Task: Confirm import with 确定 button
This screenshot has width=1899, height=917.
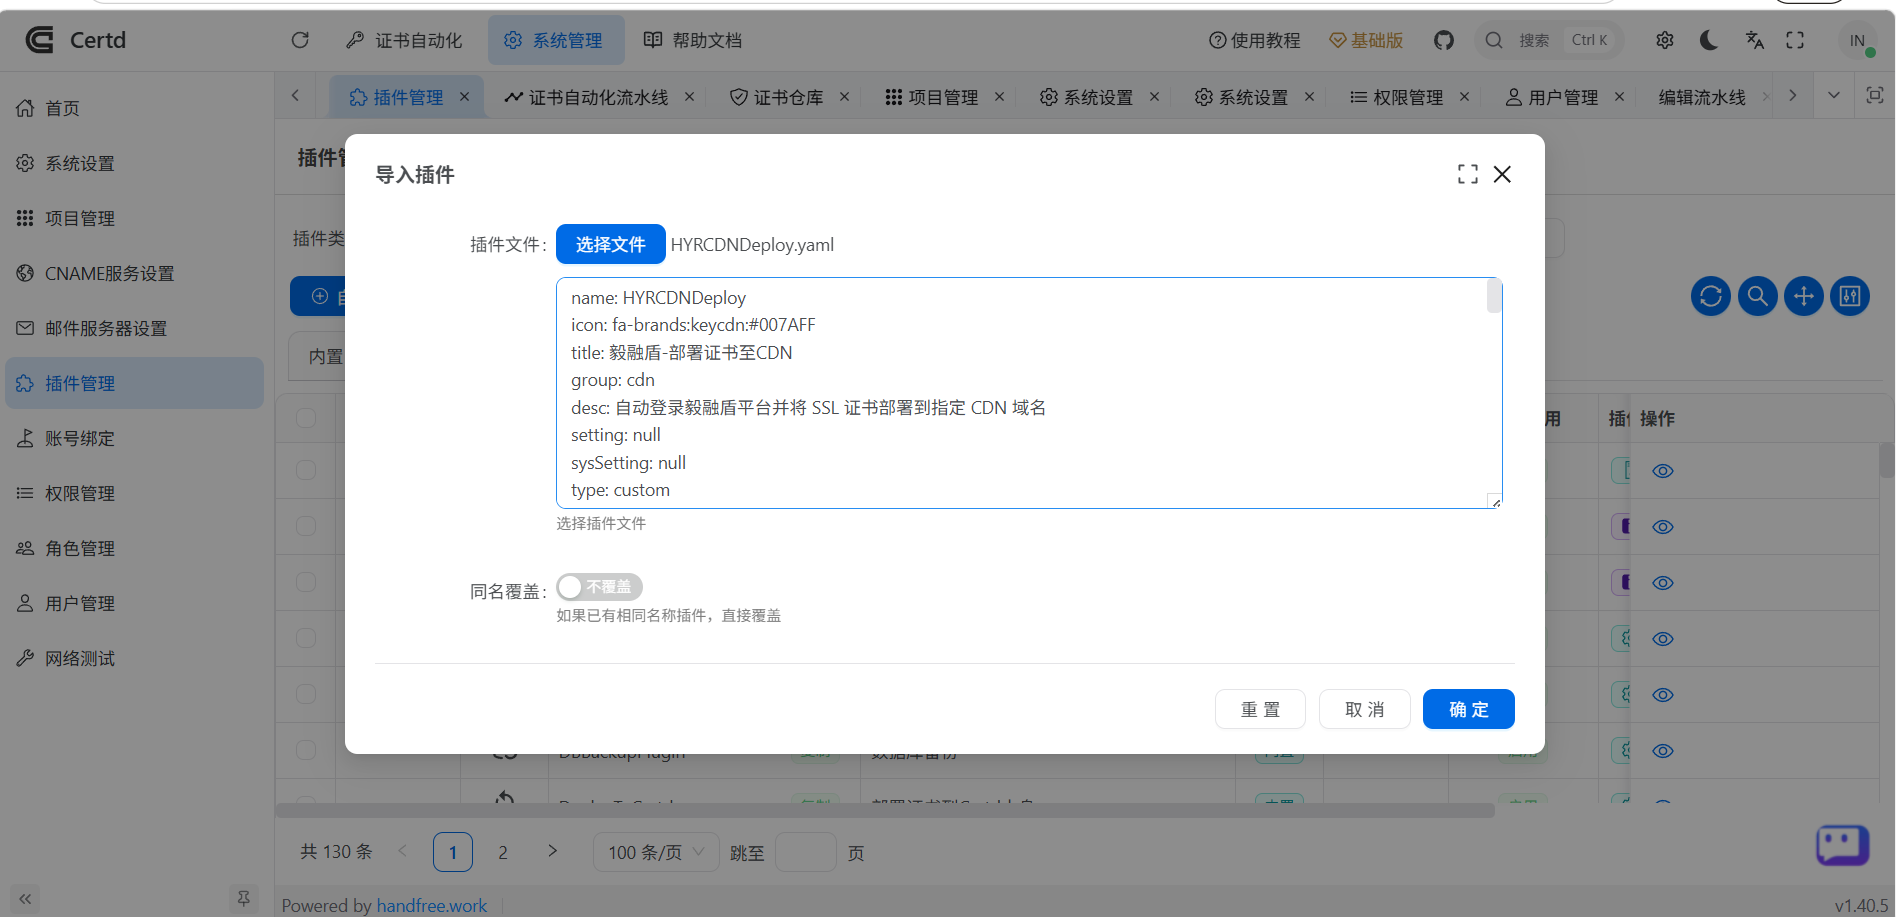Action: click(x=1468, y=709)
